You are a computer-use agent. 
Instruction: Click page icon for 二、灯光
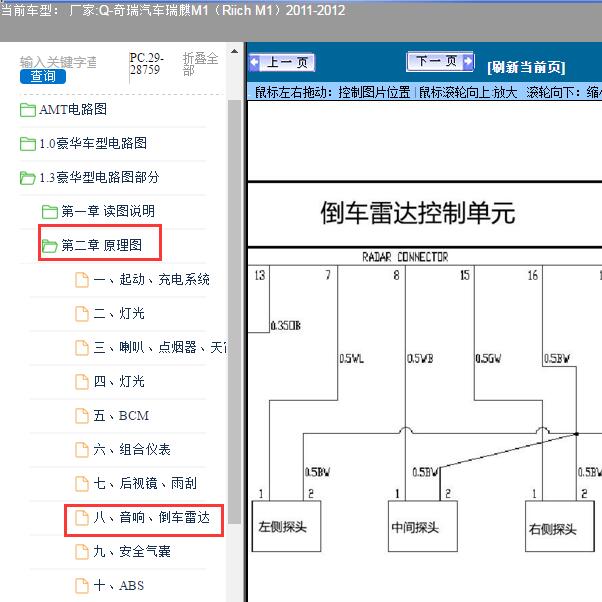tap(81, 314)
